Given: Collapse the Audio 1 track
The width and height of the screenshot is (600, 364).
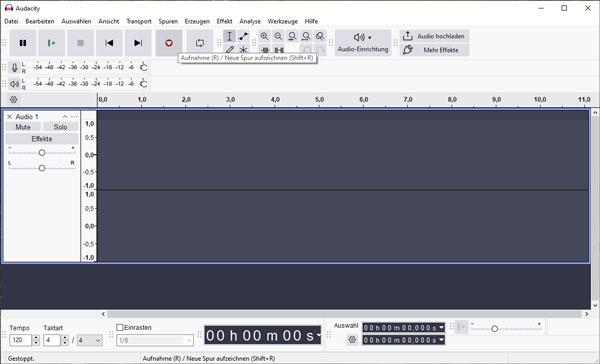Looking at the screenshot, I should point(65,117).
